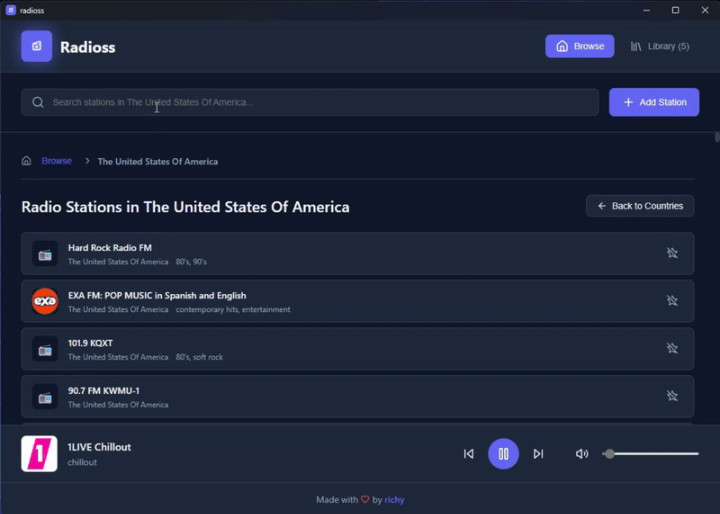Image resolution: width=720 pixels, height=514 pixels.
Task: Open the Browse tab
Action: (x=579, y=46)
